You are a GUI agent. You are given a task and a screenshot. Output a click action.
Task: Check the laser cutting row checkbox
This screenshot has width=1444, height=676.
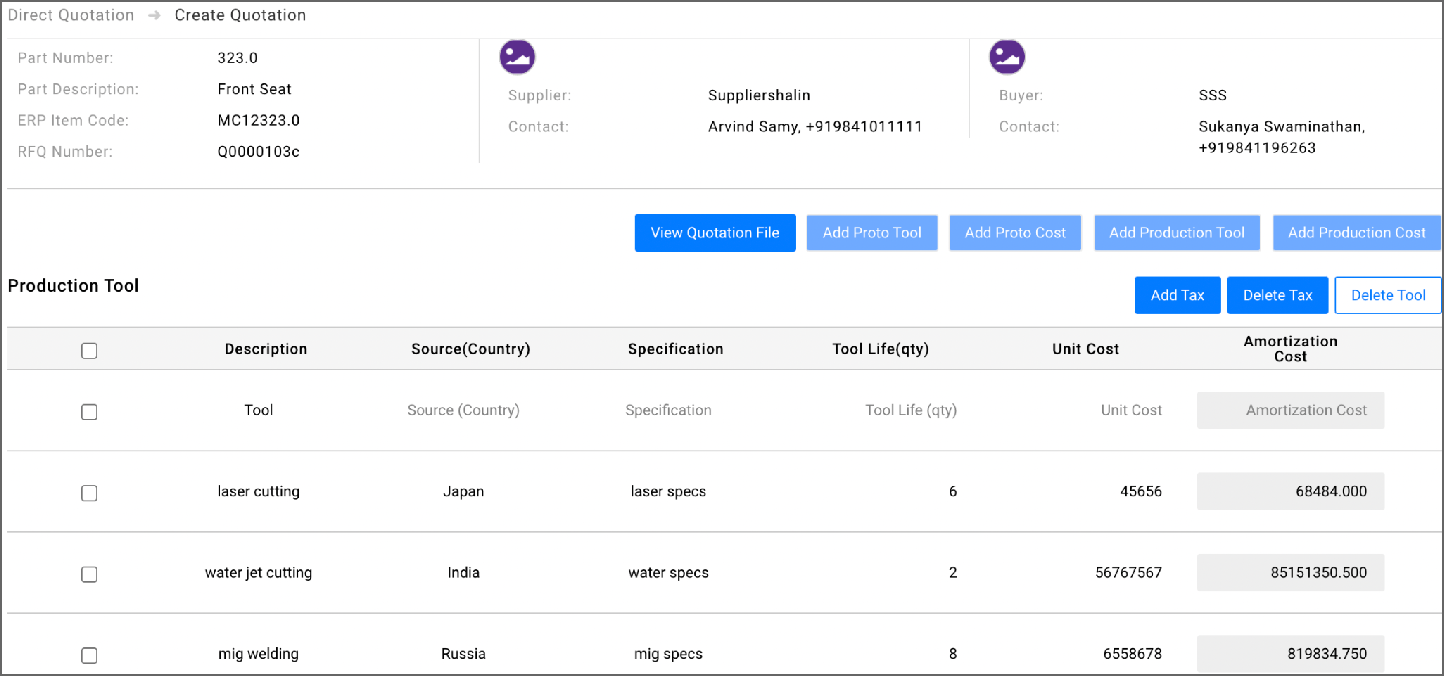[89, 493]
